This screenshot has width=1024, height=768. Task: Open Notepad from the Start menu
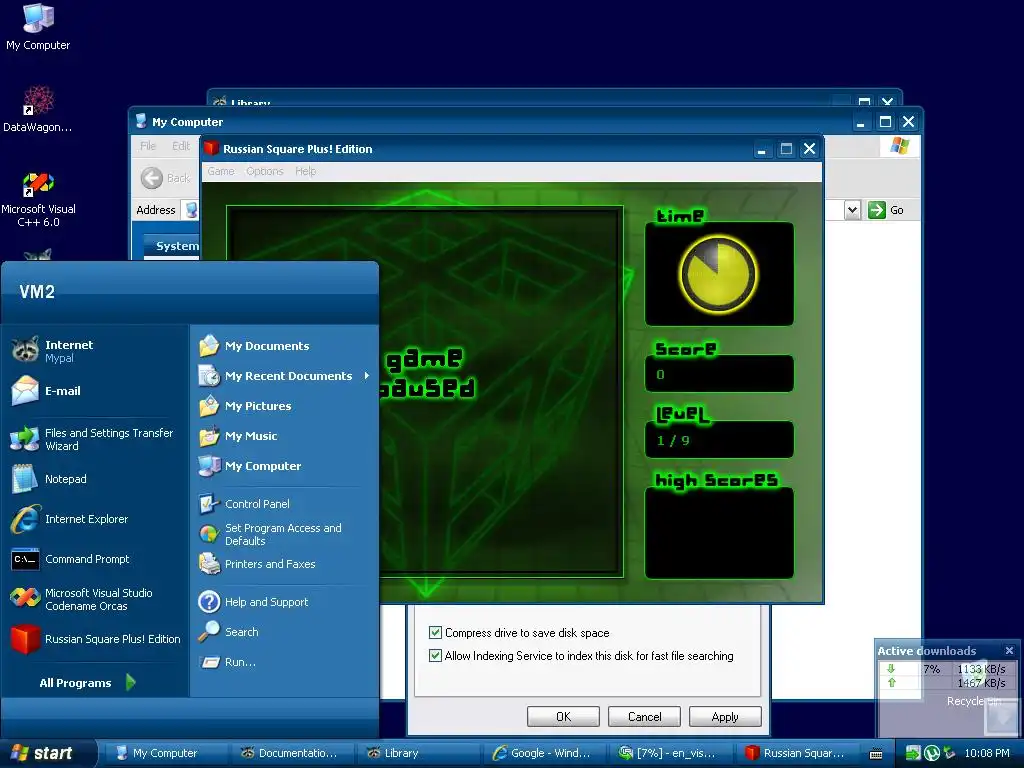96,479
